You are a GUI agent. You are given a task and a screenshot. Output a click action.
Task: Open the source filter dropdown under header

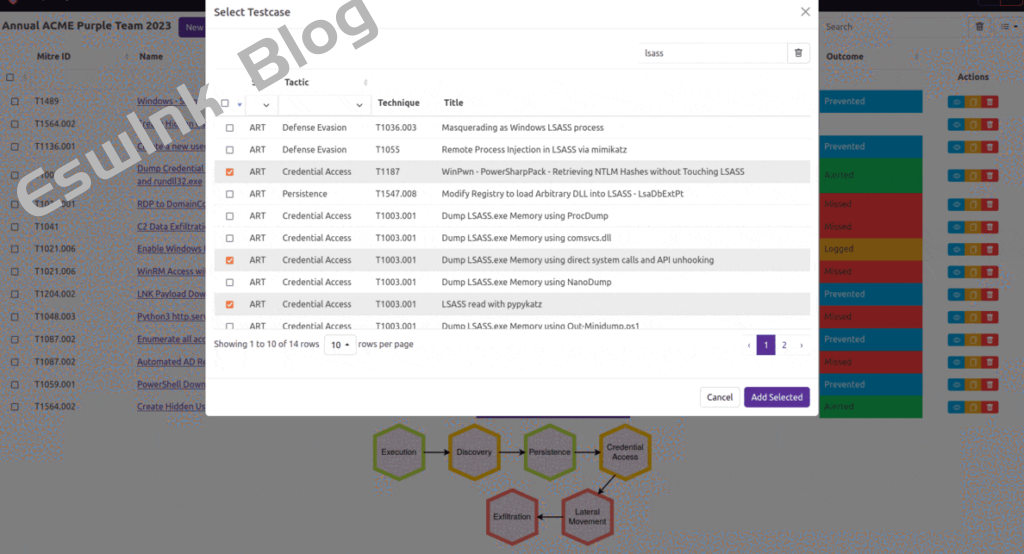pos(265,104)
